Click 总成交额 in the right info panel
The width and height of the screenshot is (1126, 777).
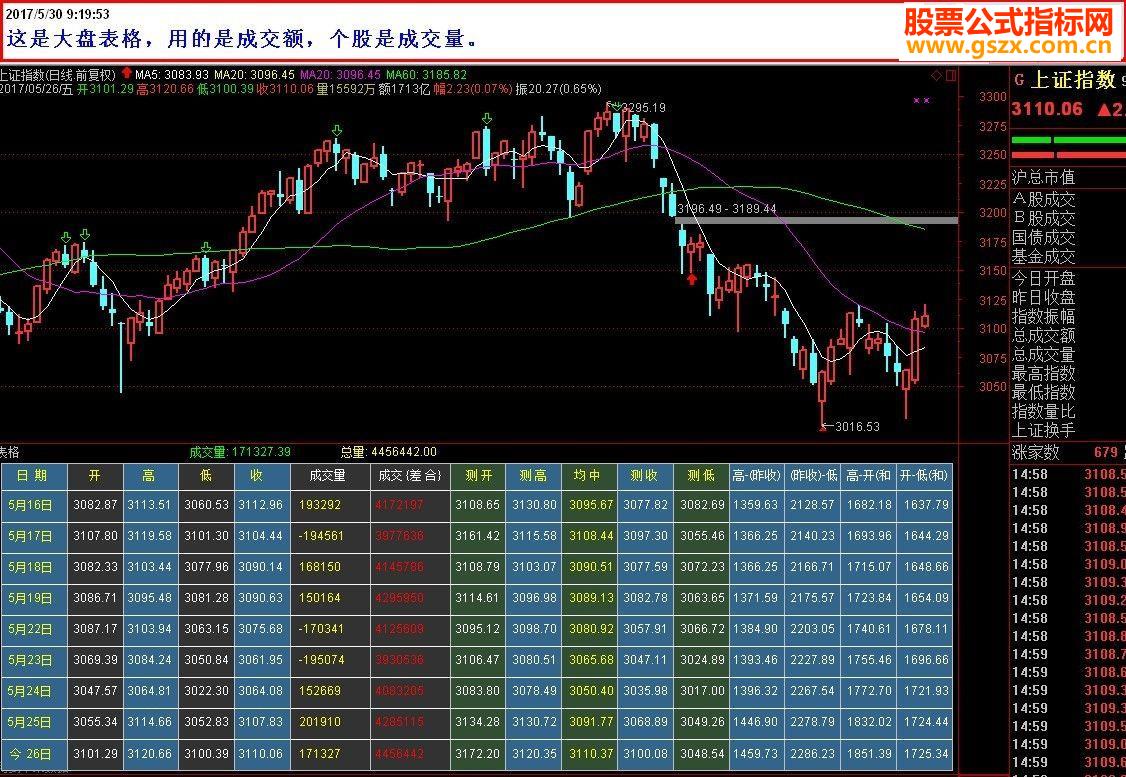tap(1043, 335)
